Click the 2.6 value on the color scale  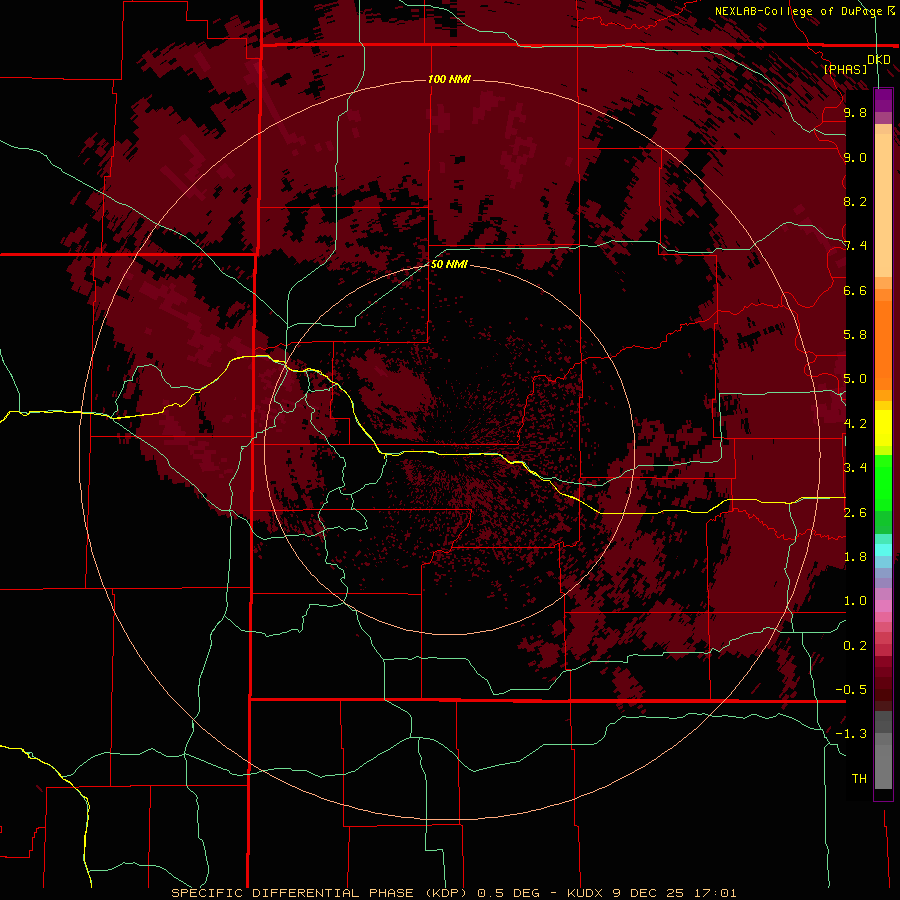point(855,513)
